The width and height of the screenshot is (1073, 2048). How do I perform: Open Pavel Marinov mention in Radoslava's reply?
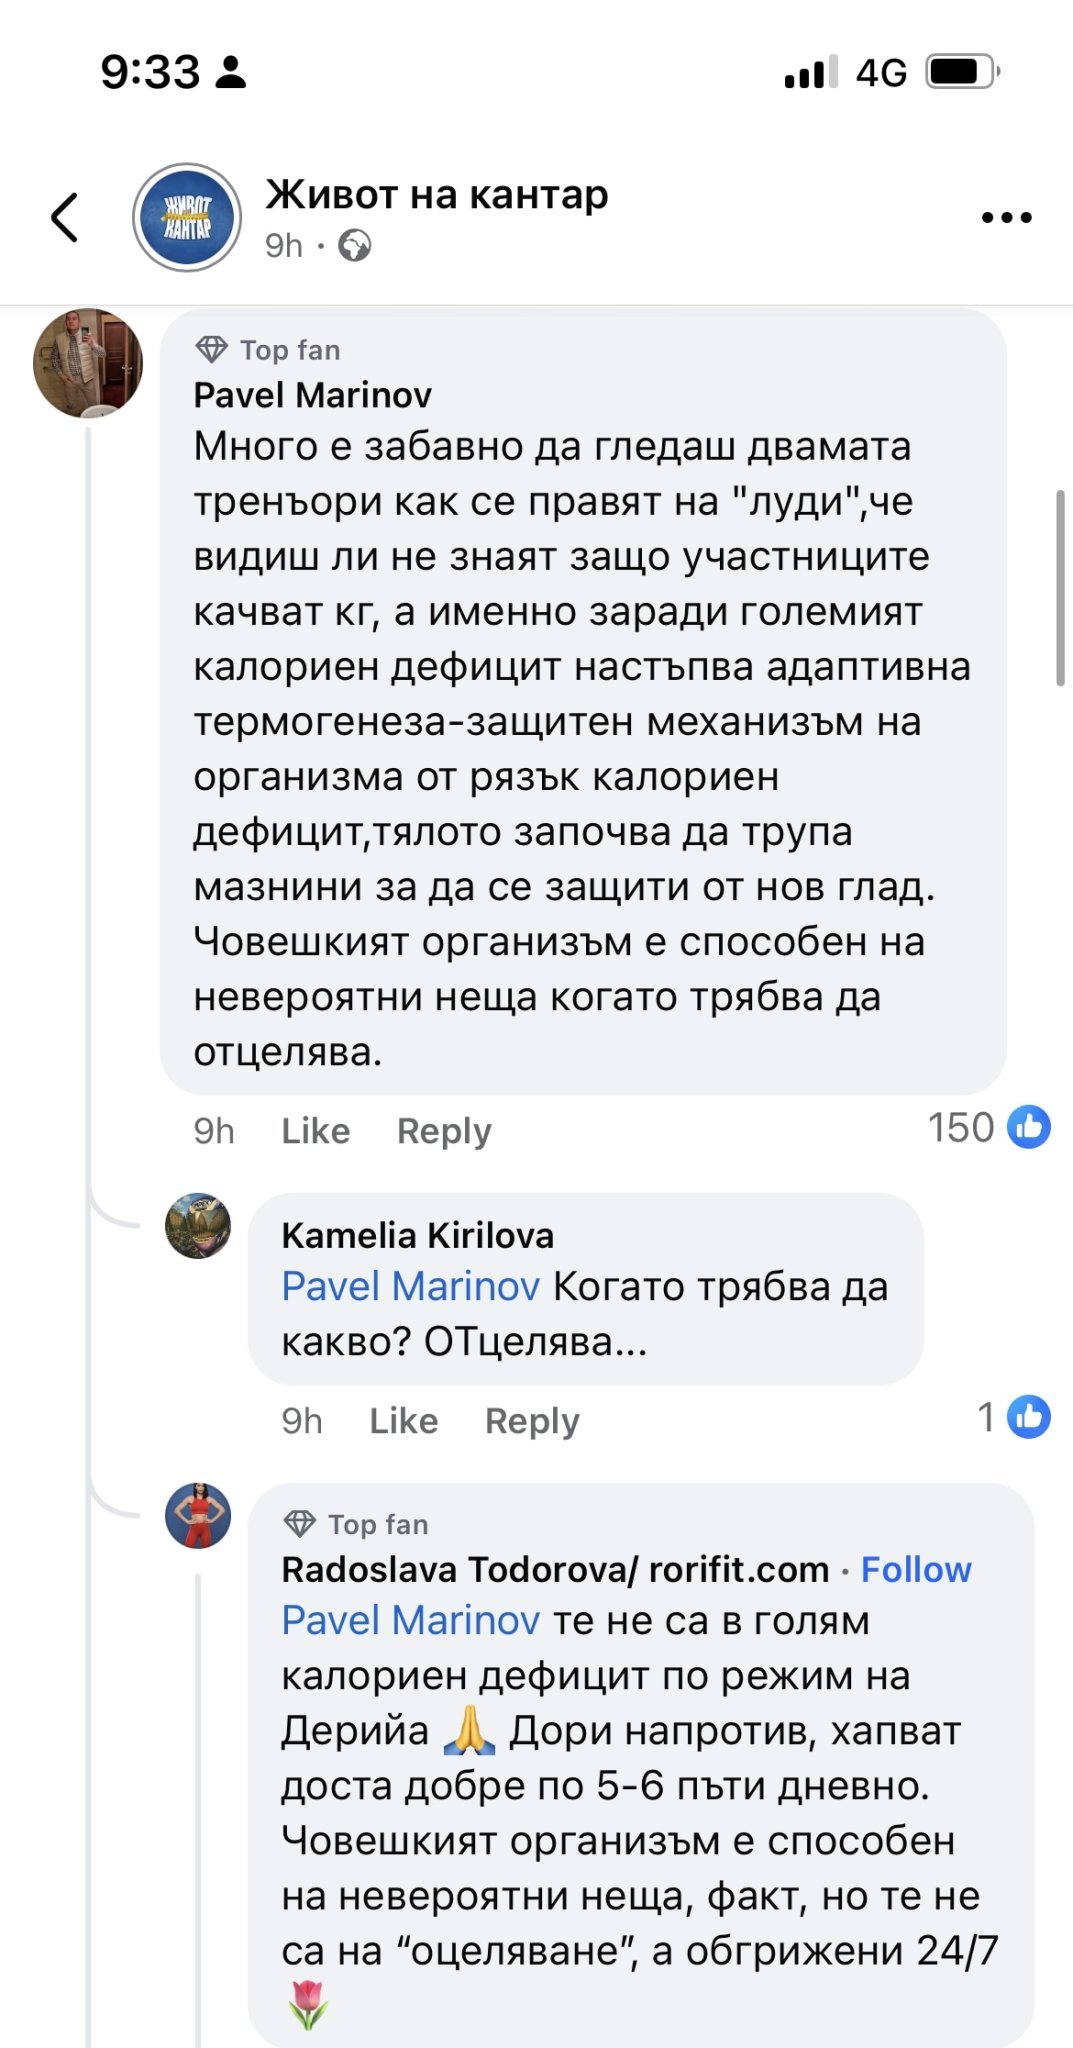point(410,1621)
